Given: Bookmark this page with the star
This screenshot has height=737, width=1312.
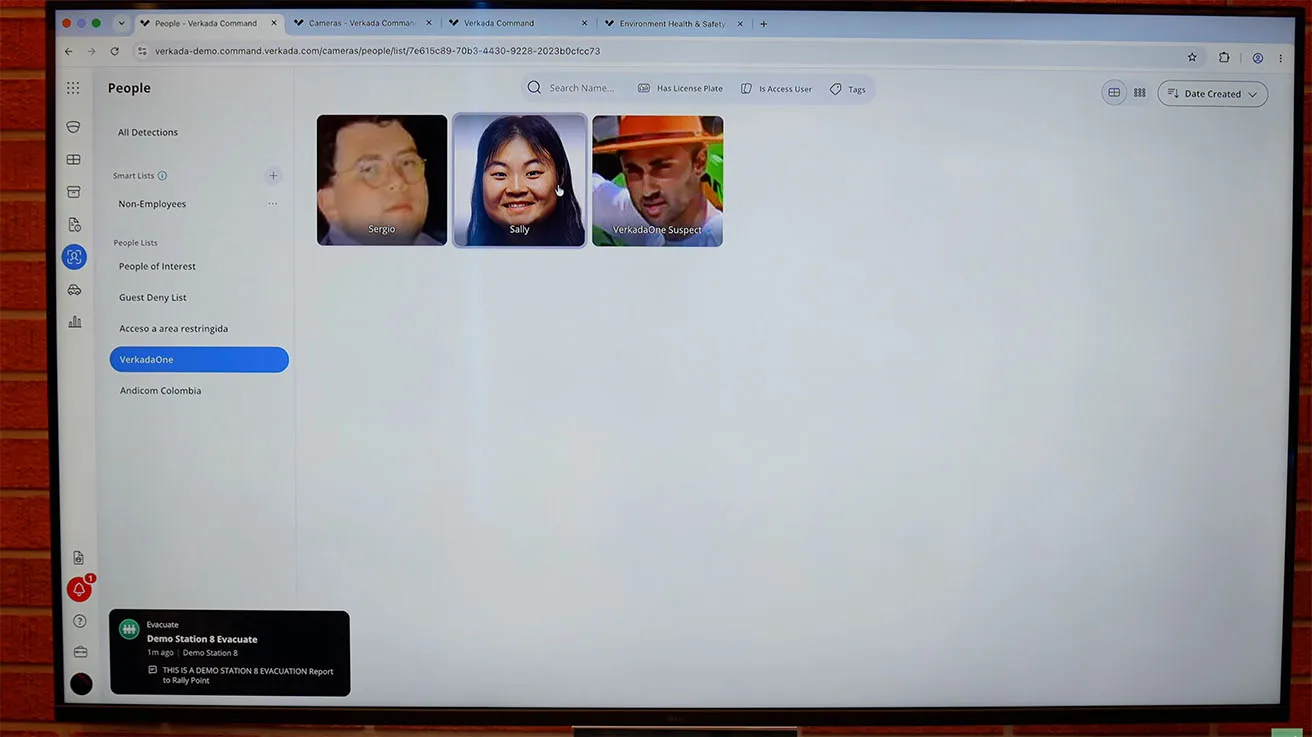Looking at the screenshot, I should click(x=1192, y=58).
